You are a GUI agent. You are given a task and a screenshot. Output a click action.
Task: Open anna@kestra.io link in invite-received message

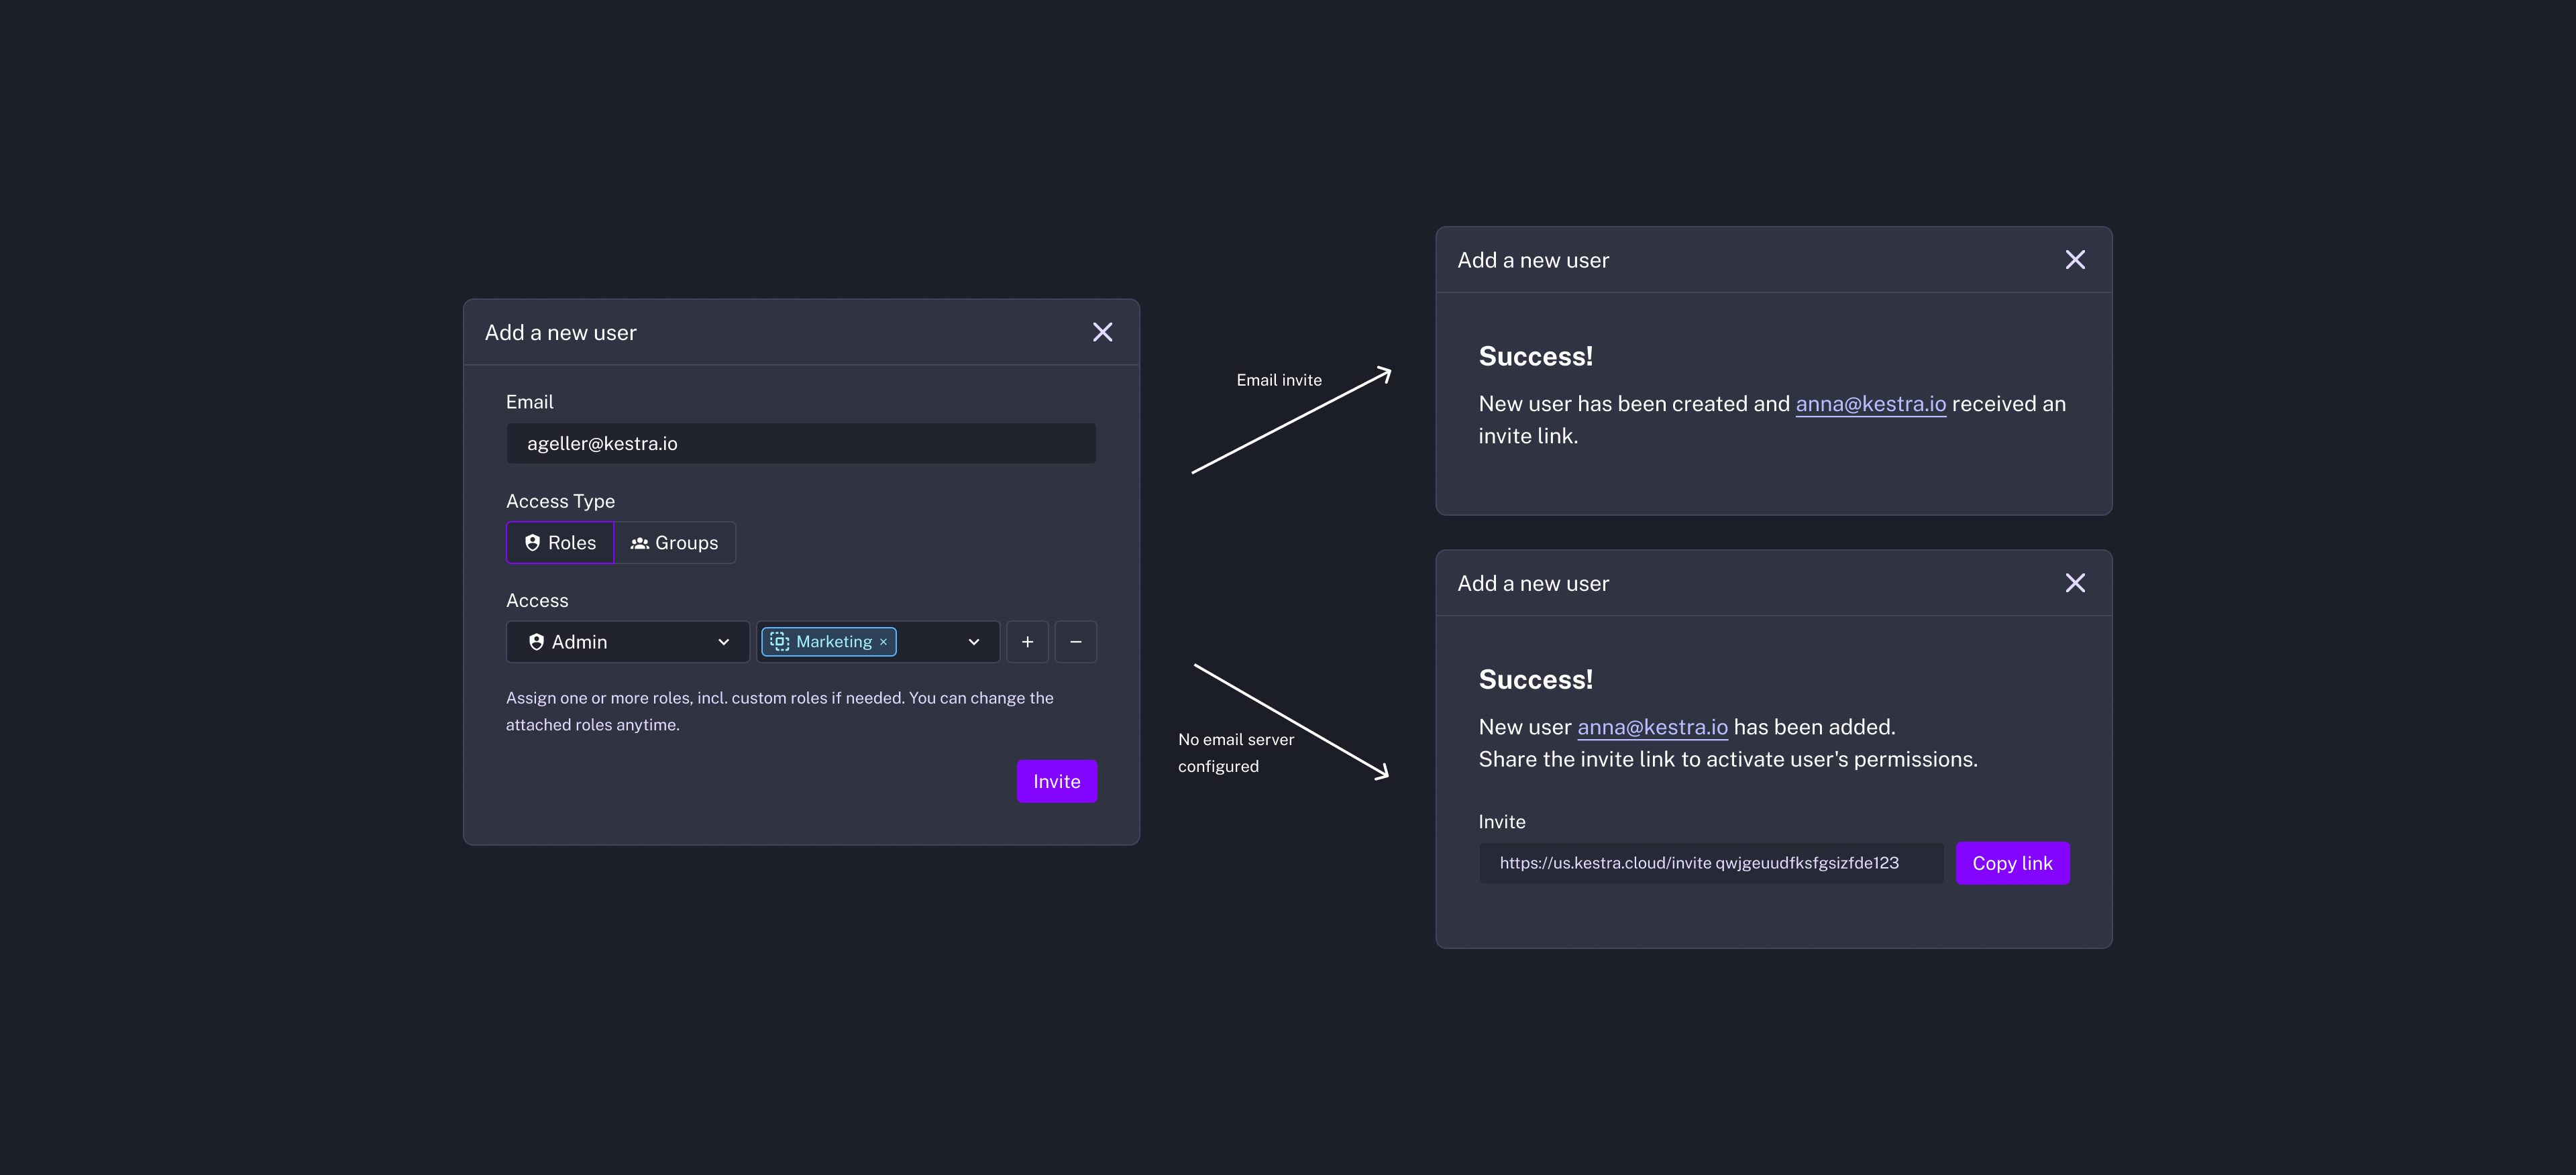(x=1870, y=404)
